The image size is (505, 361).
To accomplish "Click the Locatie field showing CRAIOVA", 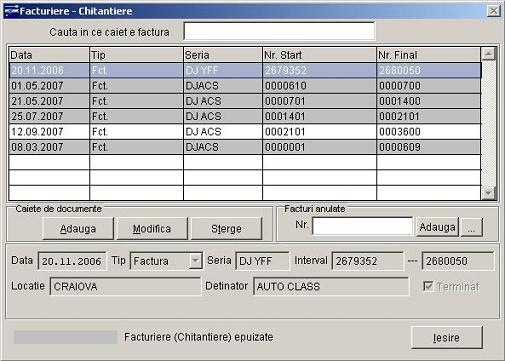I will click(x=125, y=286).
